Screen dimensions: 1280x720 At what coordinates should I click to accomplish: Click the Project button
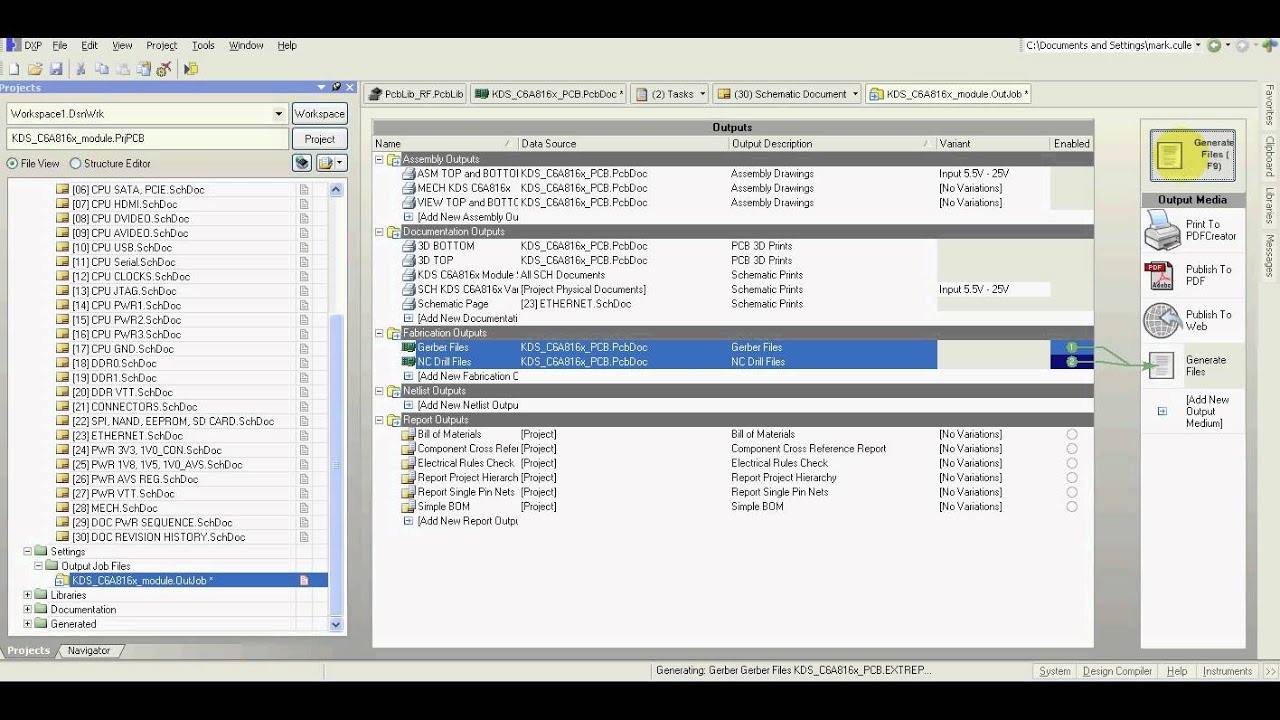(x=319, y=139)
